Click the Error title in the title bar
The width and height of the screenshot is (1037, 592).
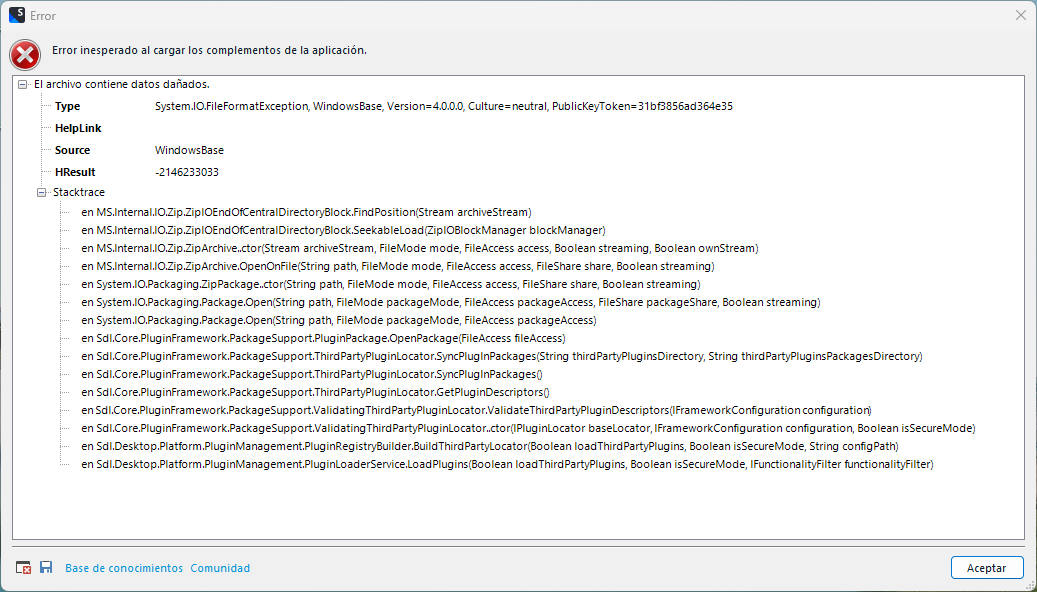tap(43, 15)
